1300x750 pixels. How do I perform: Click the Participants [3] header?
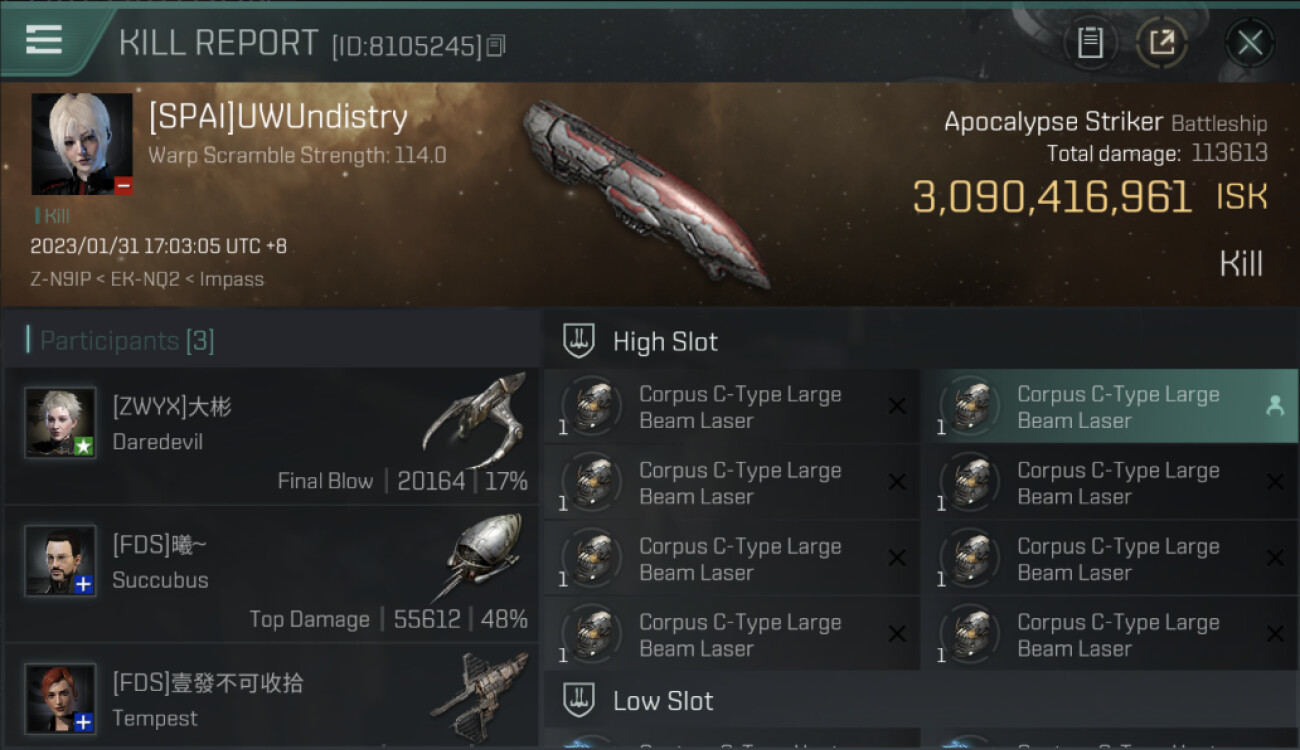pyautogui.click(x=127, y=341)
